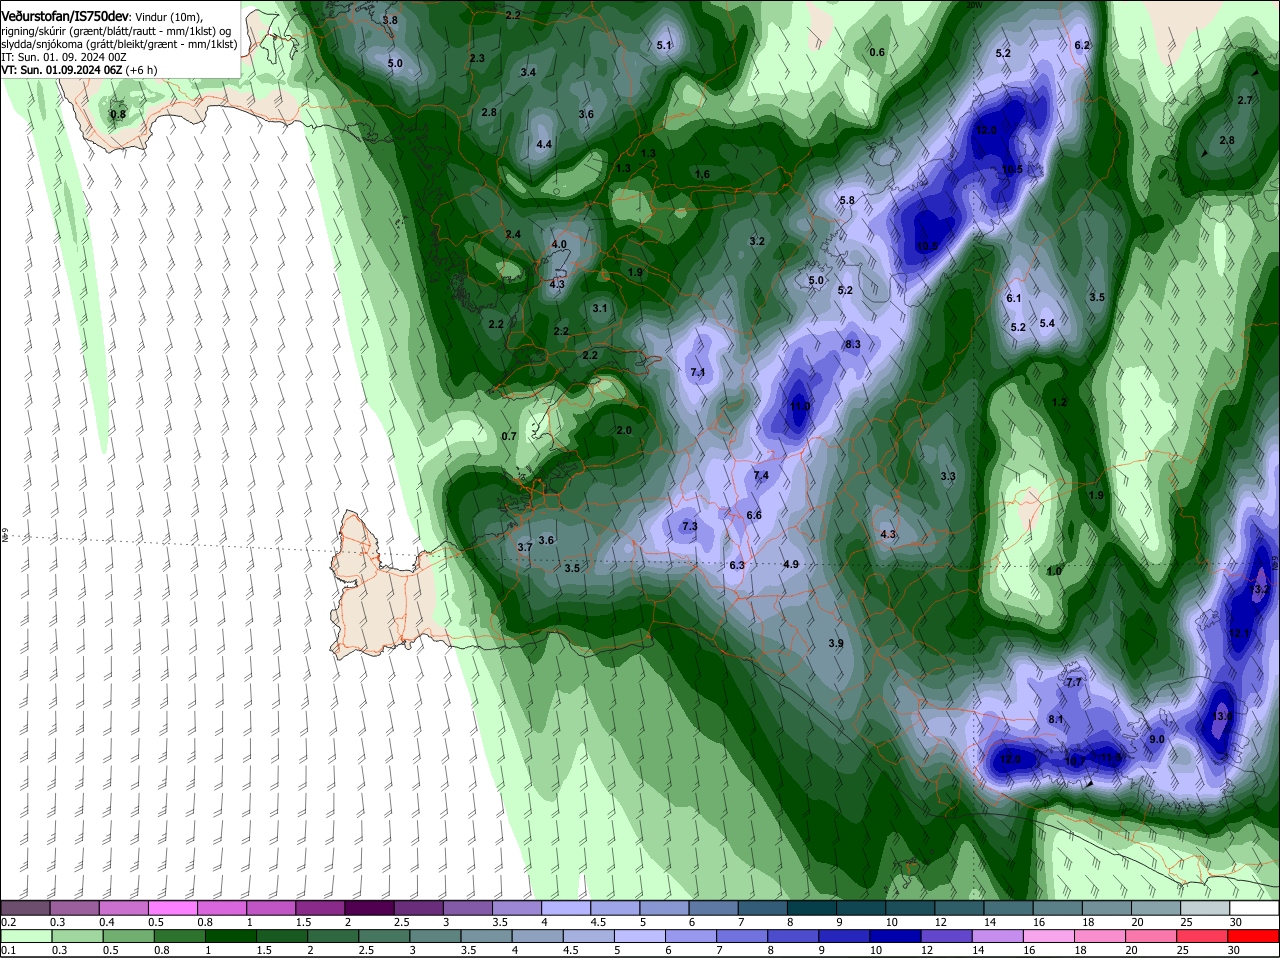Screen dimensions: 1280x958
Task: Click the white swatch after 30 in upper legend
Action: [x=1255, y=908]
